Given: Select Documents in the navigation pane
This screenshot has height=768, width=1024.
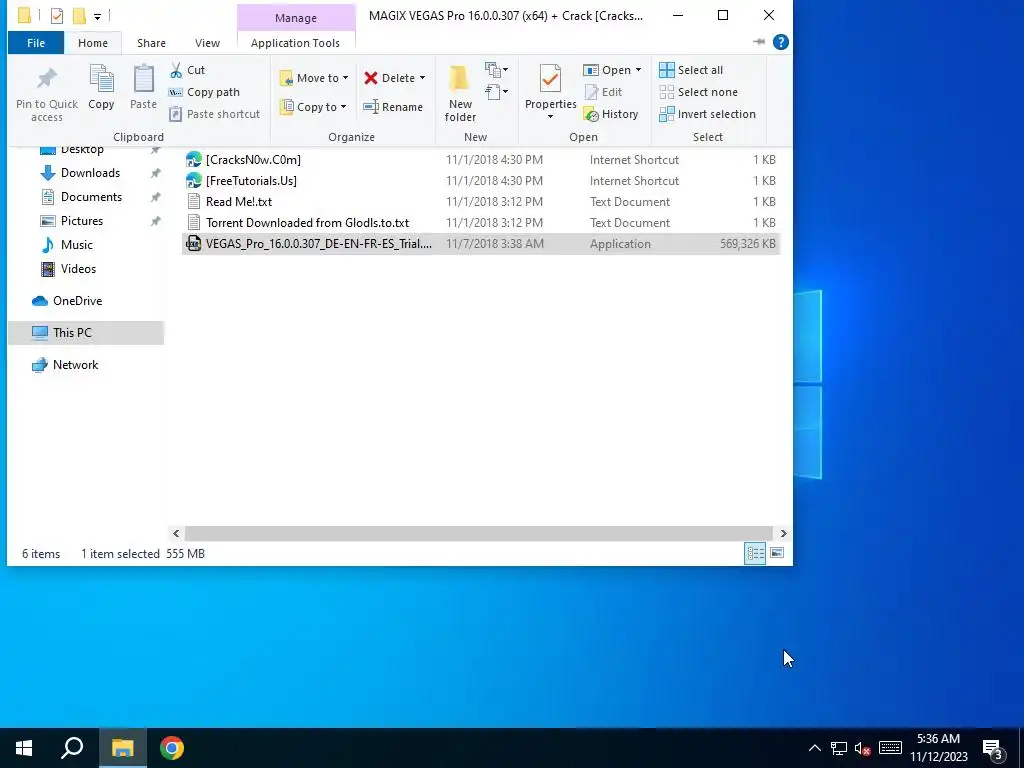Looking at the screenshot, I should 91,197.
